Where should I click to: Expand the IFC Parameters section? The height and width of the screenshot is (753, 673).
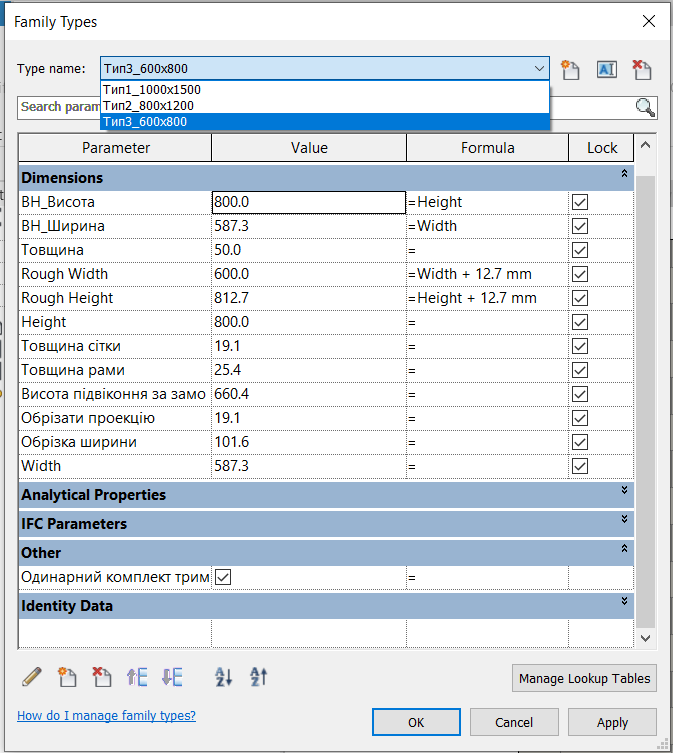point(624,520)
